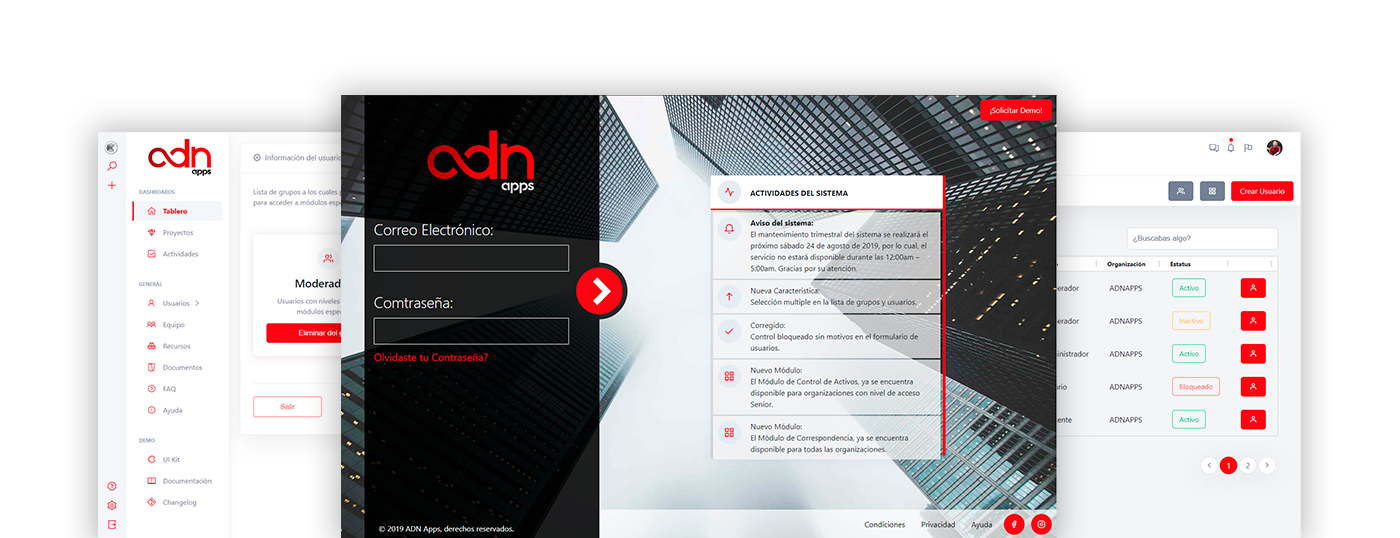Open the Olvidaste tu Contraseña link

(431, 357)
